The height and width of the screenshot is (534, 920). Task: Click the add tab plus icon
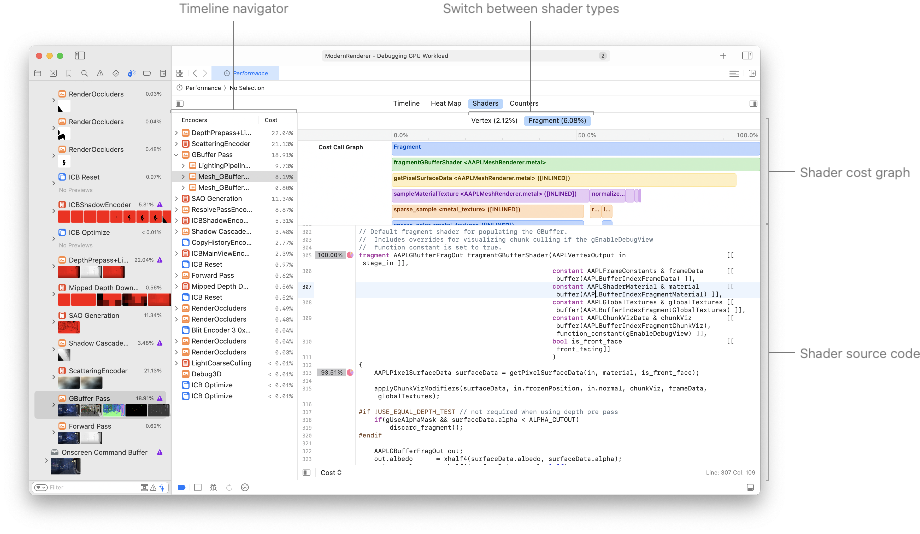pyautogui.click(x=722, y=56)
